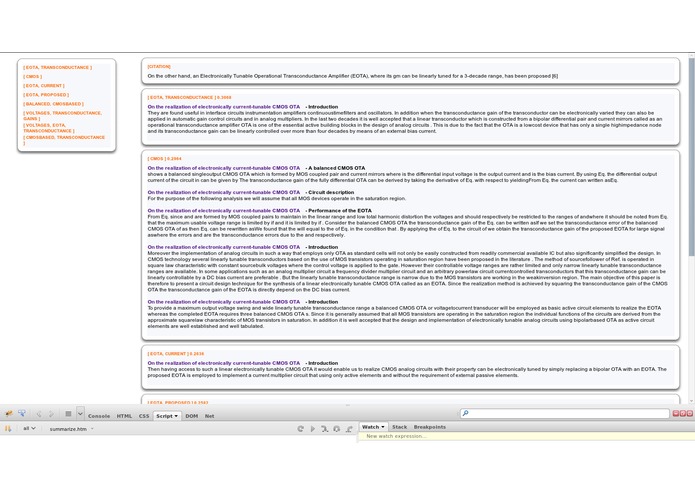Open the panel selector dropdown arrow
Image resolution: width=695 pixels, height=494 pixels.
point(80,414)
